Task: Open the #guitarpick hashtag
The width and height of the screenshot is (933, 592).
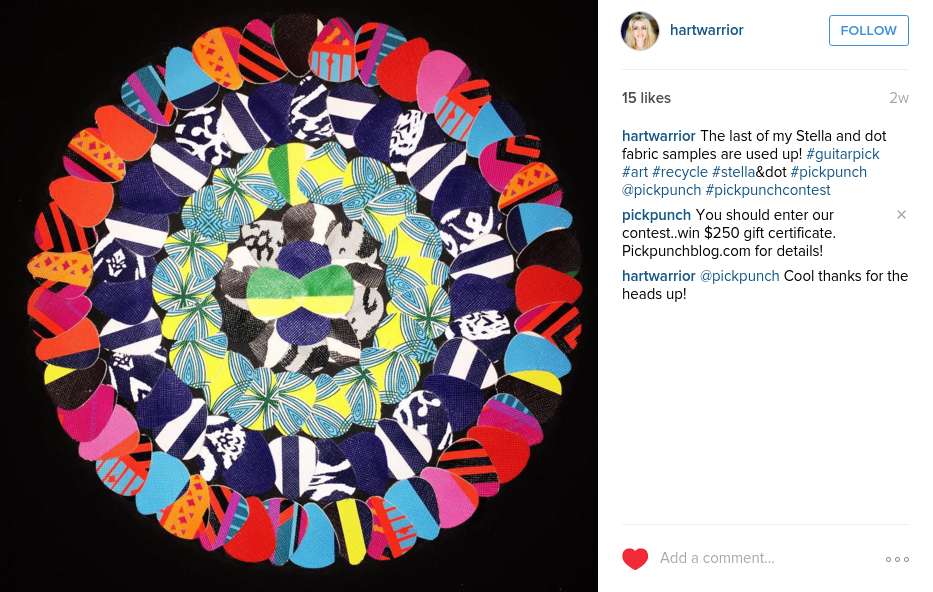Action: coord(843,154)
